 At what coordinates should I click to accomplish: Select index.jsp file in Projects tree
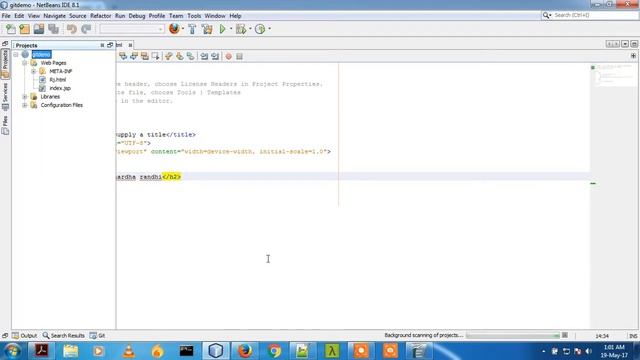60,88
